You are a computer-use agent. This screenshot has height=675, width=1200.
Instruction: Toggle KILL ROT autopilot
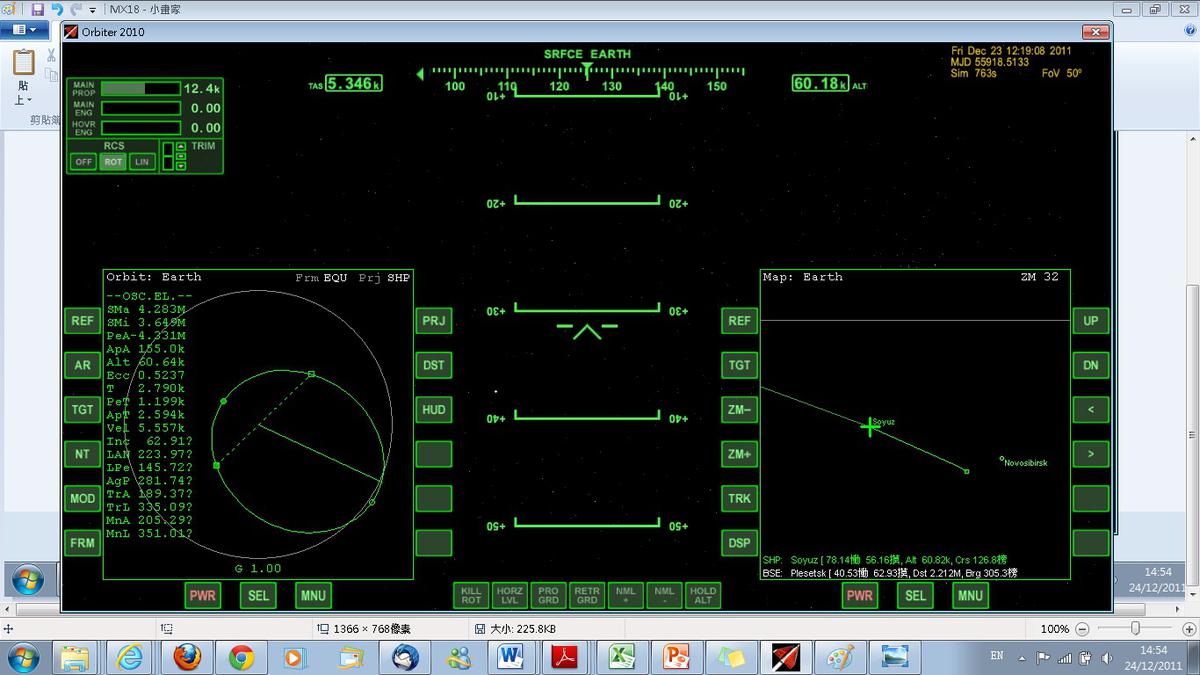[471, 595]
